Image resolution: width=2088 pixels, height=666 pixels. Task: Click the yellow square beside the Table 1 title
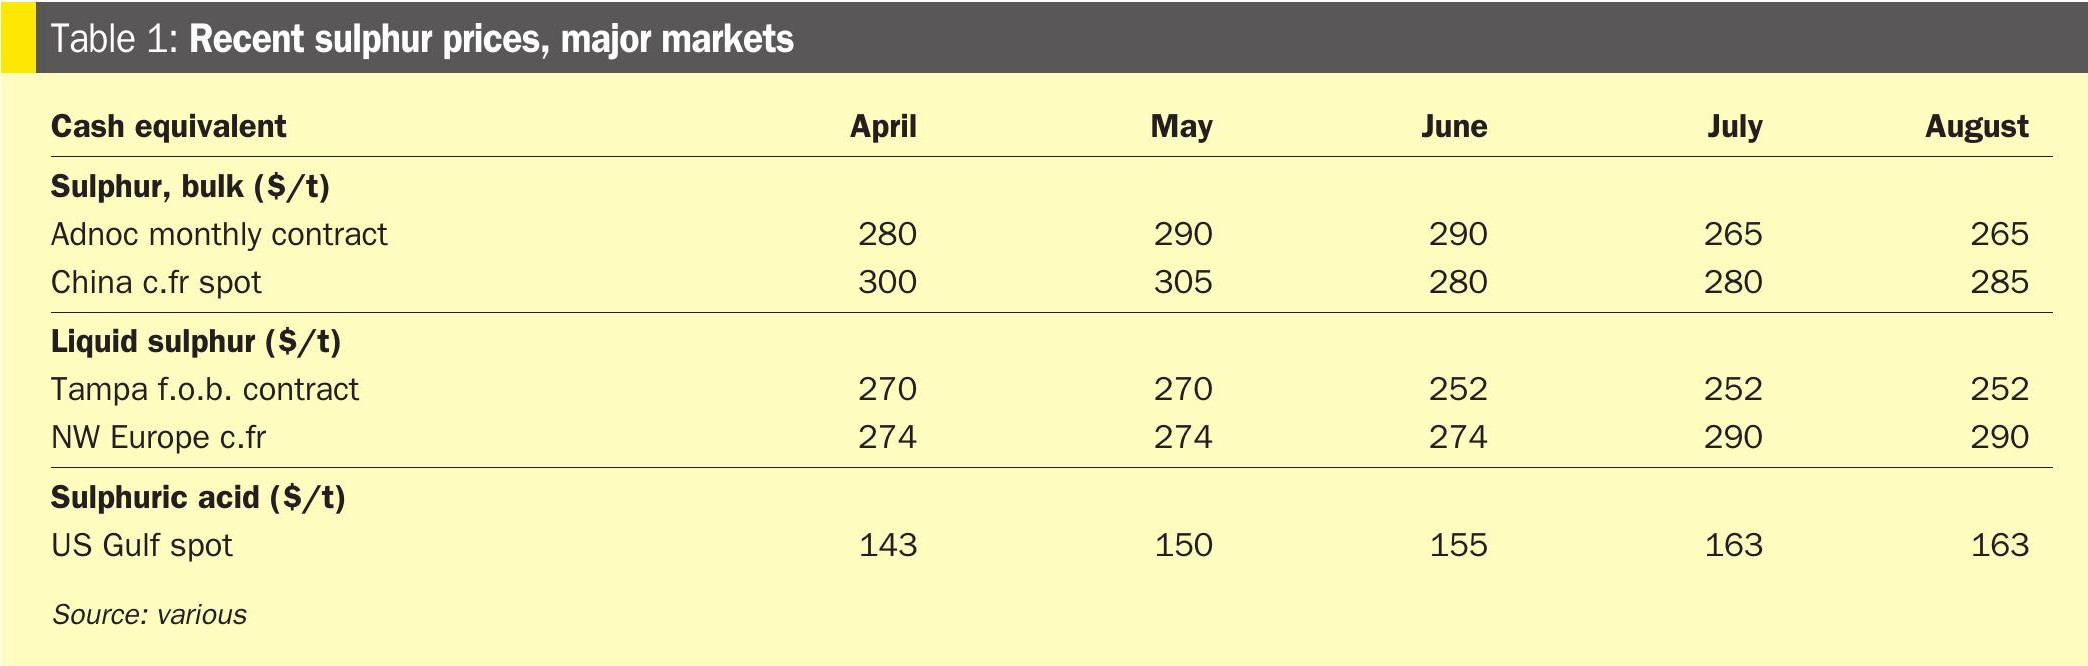tap(18, 37)
